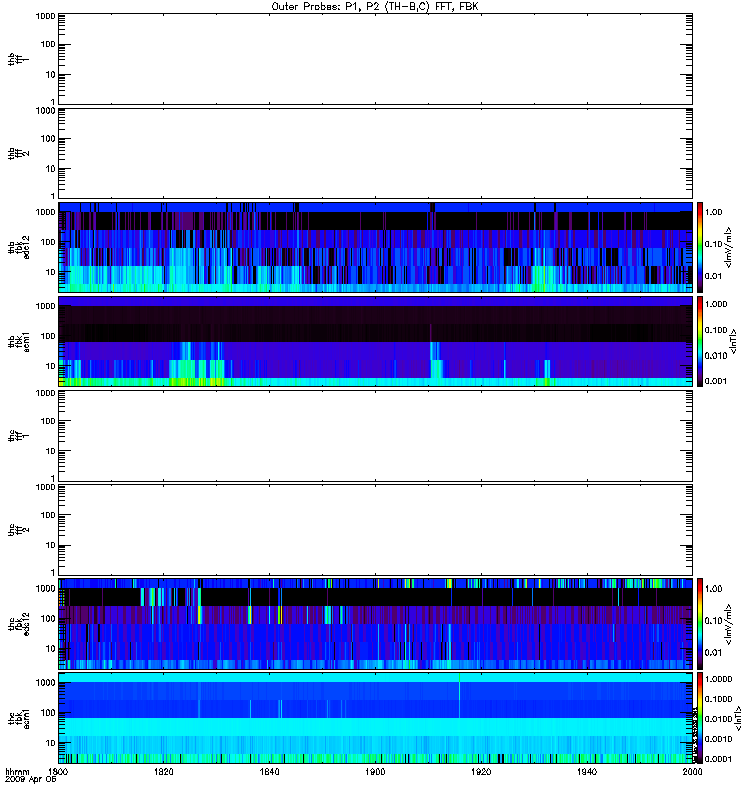The image size is (750, 800).
Task: Click the '1000' tick label of thb fff 1
Action: pos(45,16)
